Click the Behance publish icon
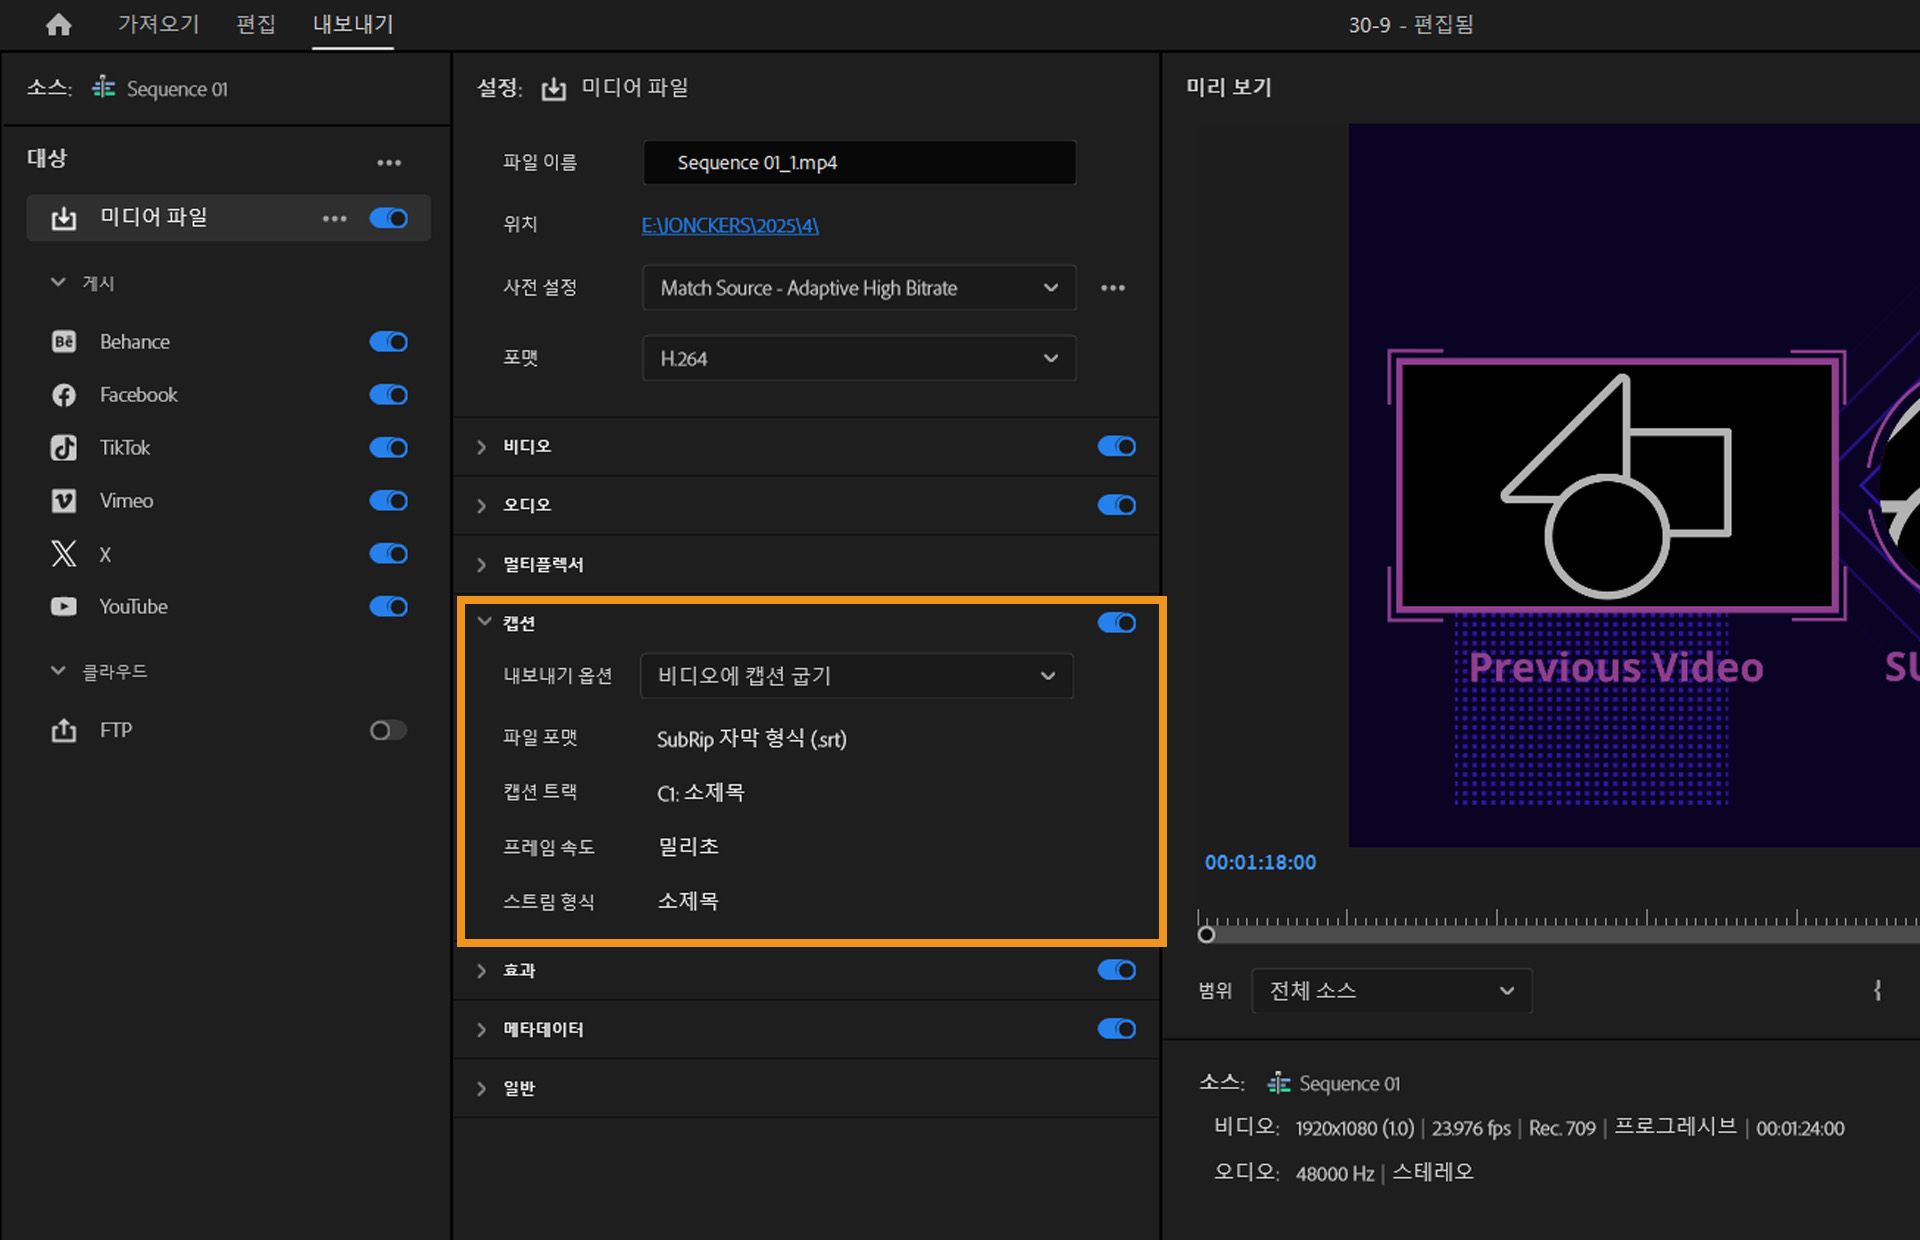The width and height of the screenshot is (1920, 1240). (x=63, y=341)
